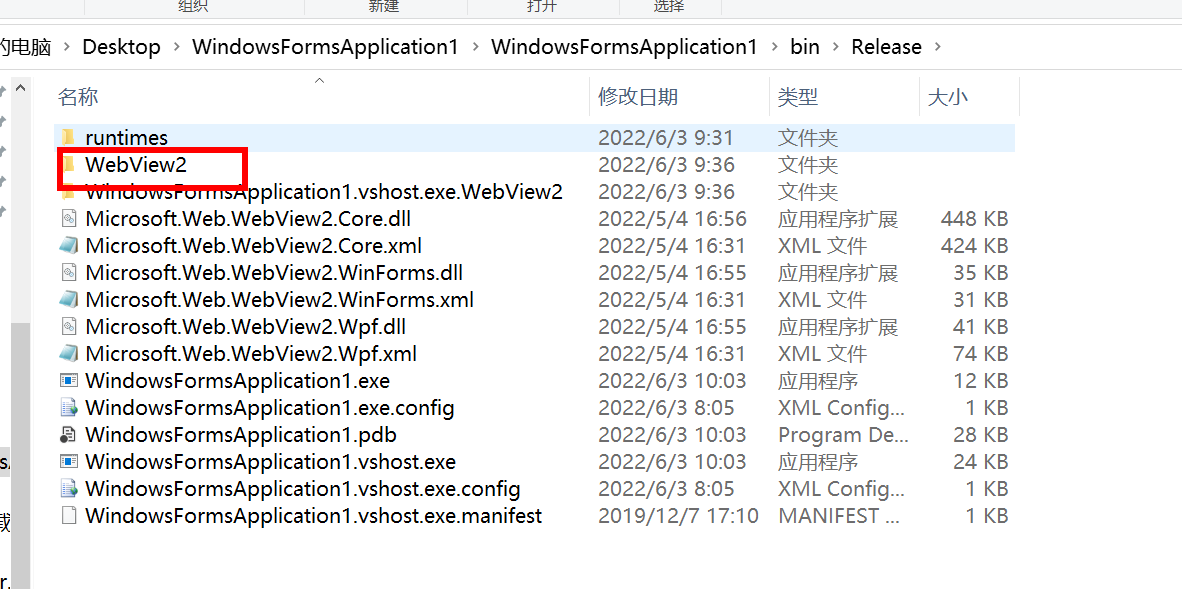
Task: Select Microsoft.Web.WebView2.Core.dll file icon
Action: 69,219
